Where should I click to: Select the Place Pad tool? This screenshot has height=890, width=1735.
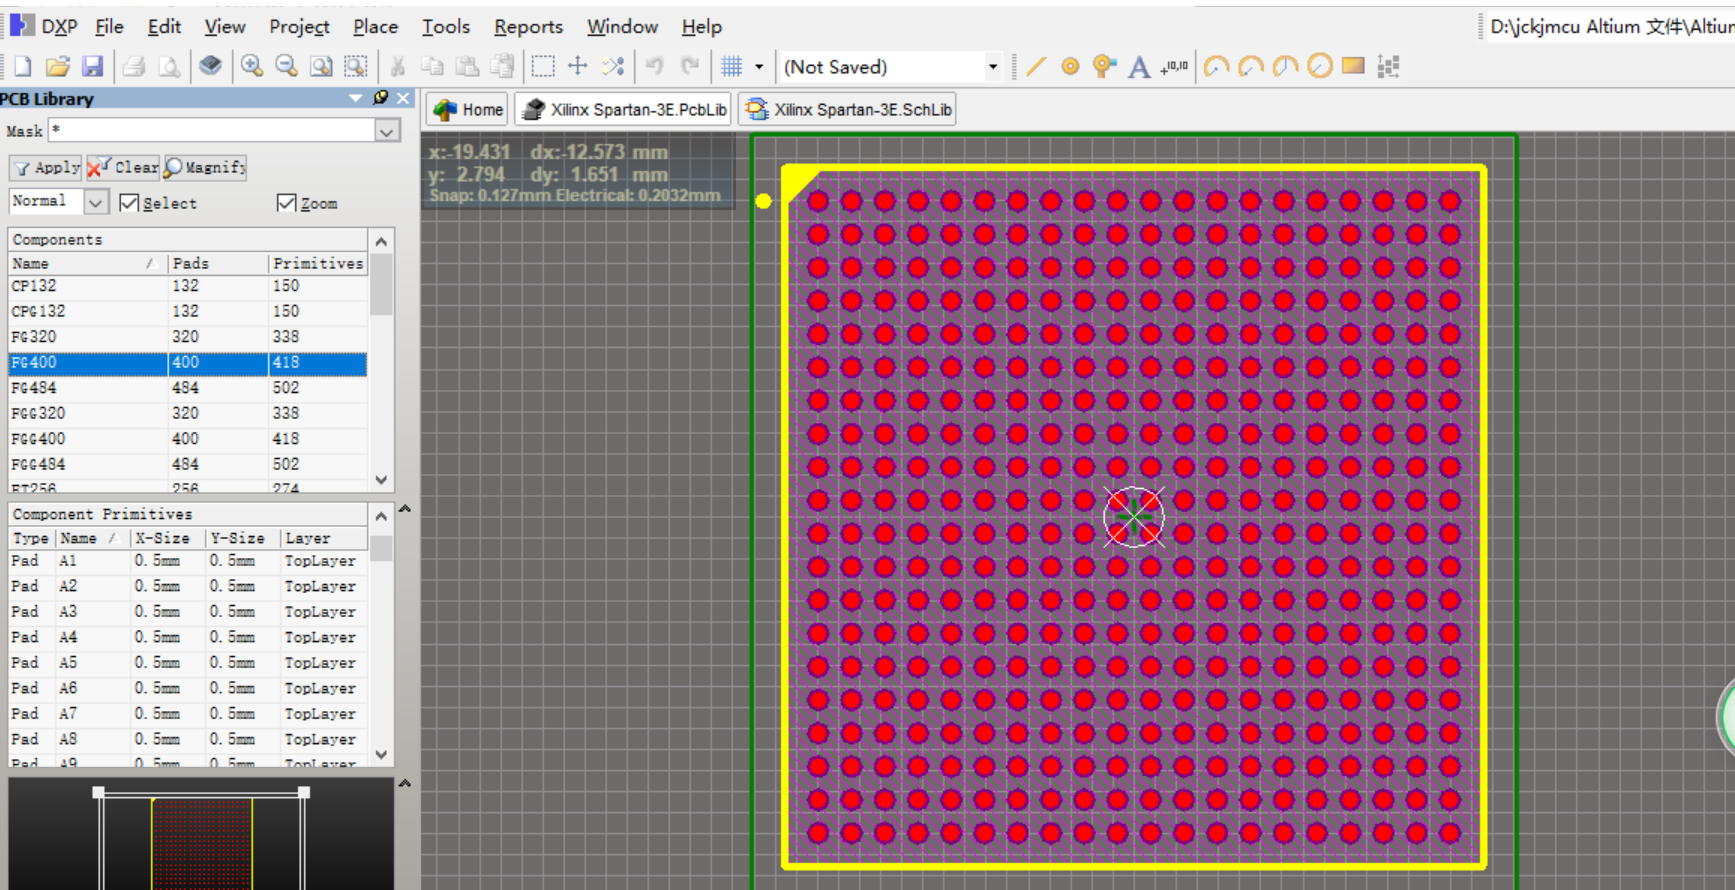click(x=1070, y=67)
